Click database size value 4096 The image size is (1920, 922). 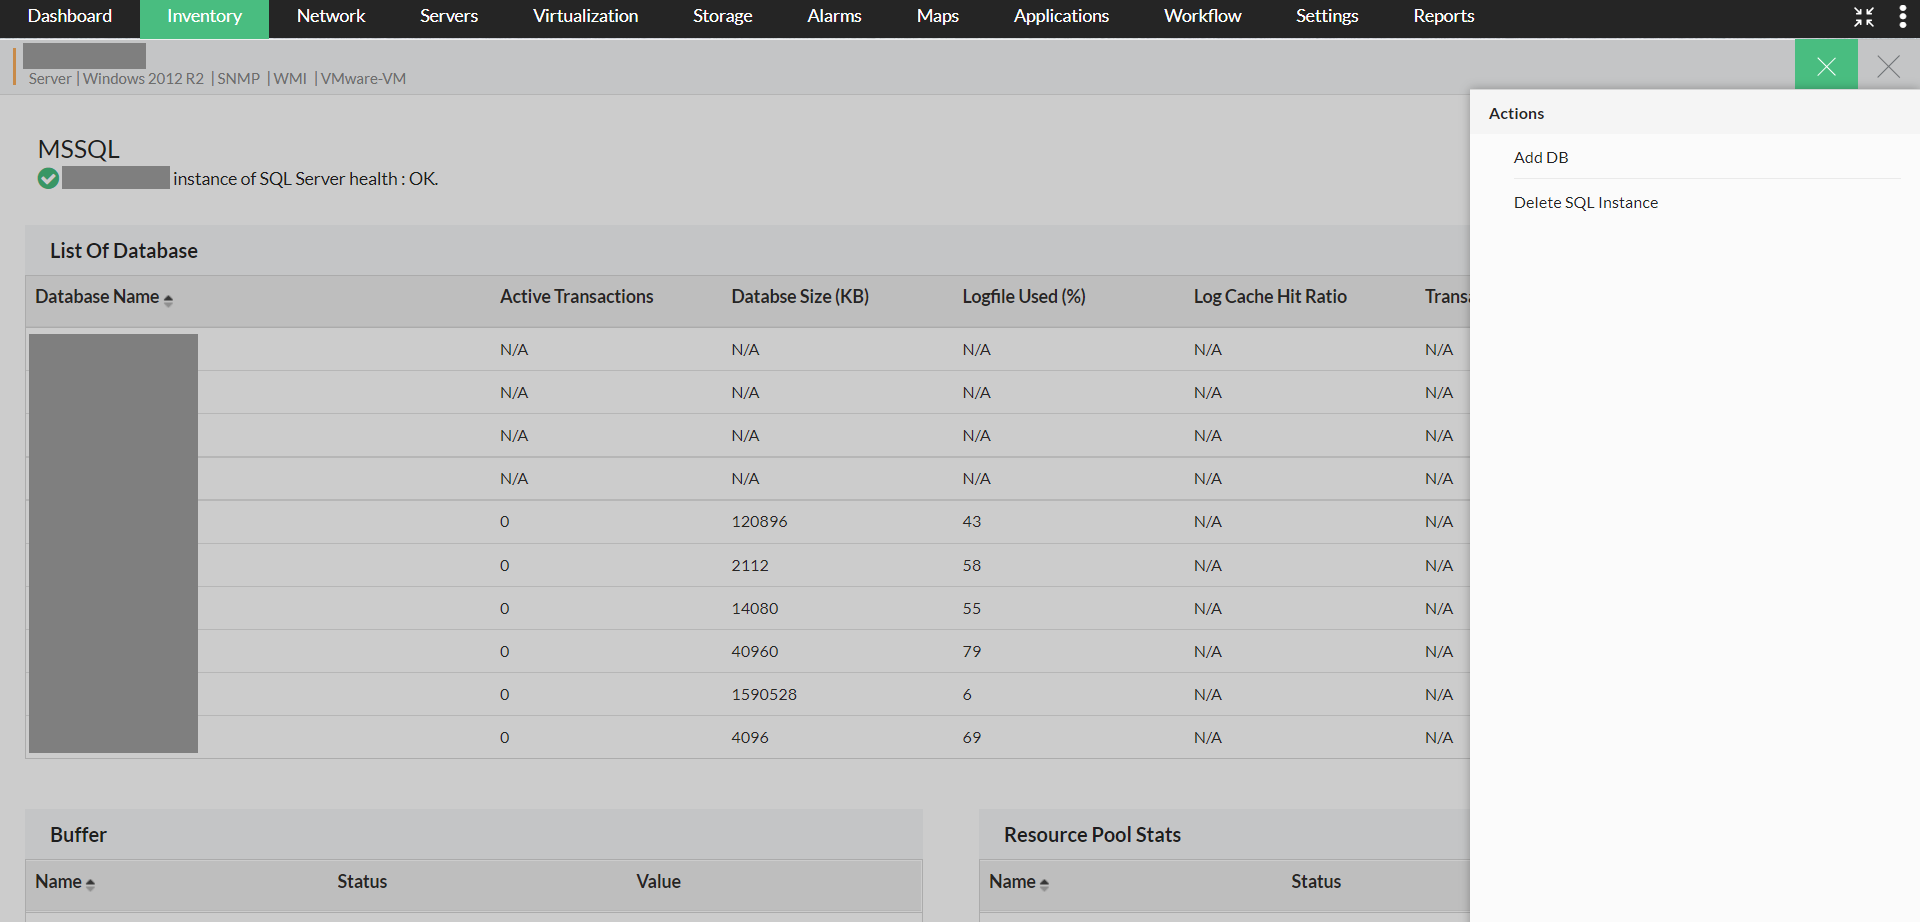[750, 737]
